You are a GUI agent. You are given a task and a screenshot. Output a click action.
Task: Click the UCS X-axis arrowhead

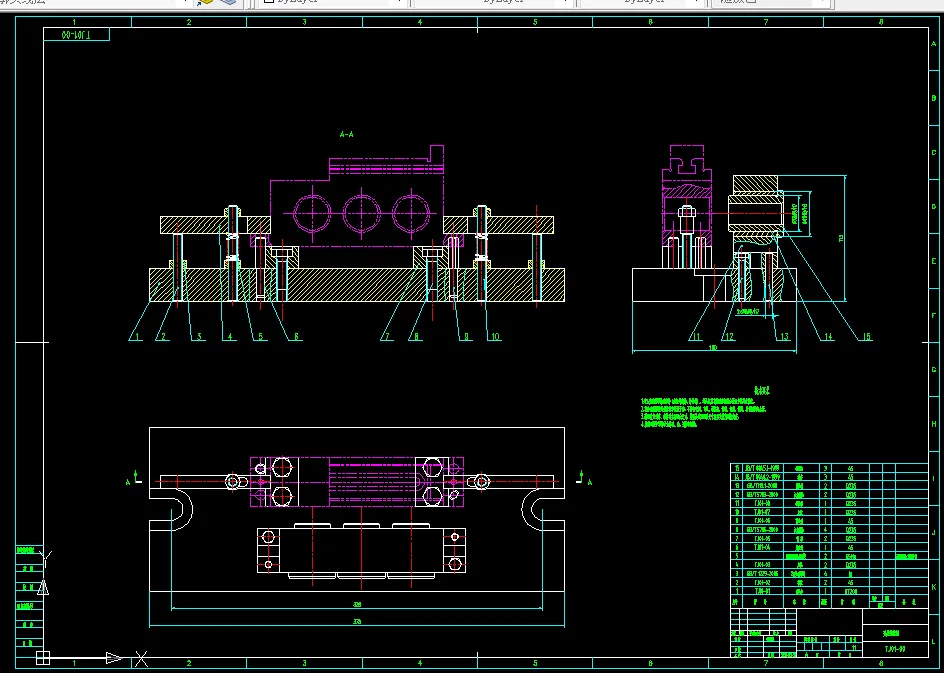(x=114, y=658)
